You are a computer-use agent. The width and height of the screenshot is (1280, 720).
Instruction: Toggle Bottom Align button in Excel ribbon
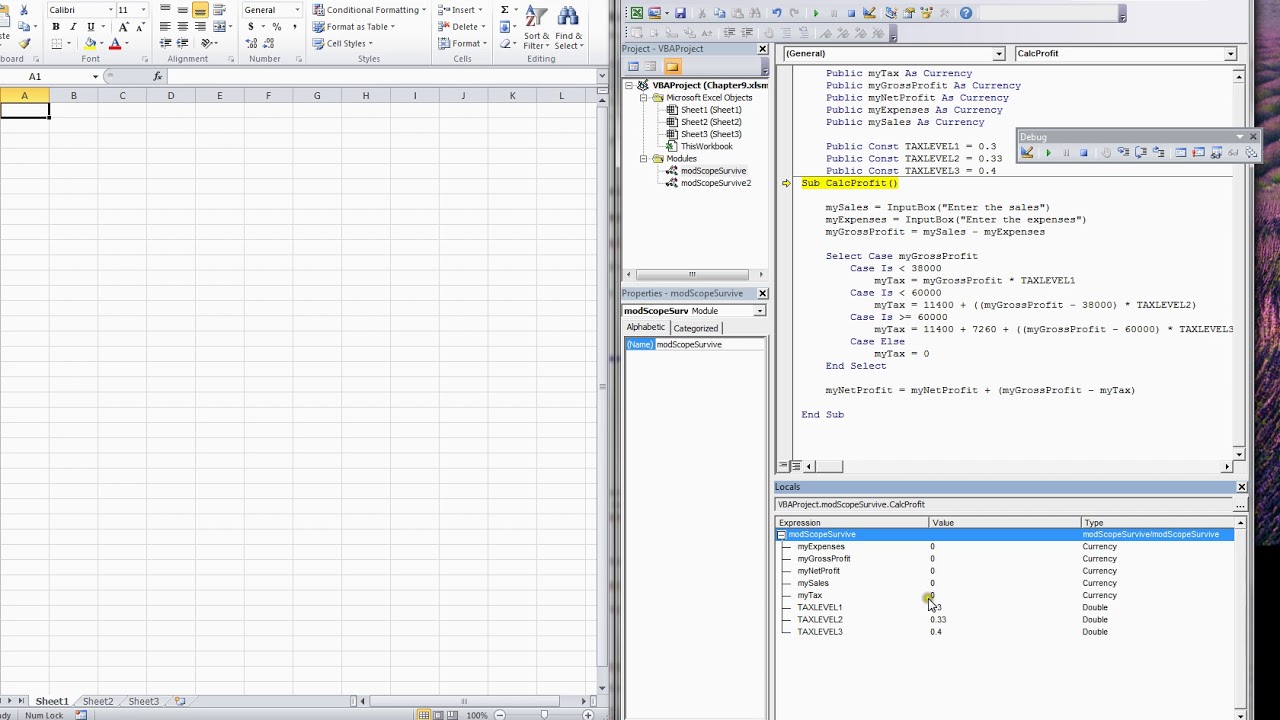[200, 9]
